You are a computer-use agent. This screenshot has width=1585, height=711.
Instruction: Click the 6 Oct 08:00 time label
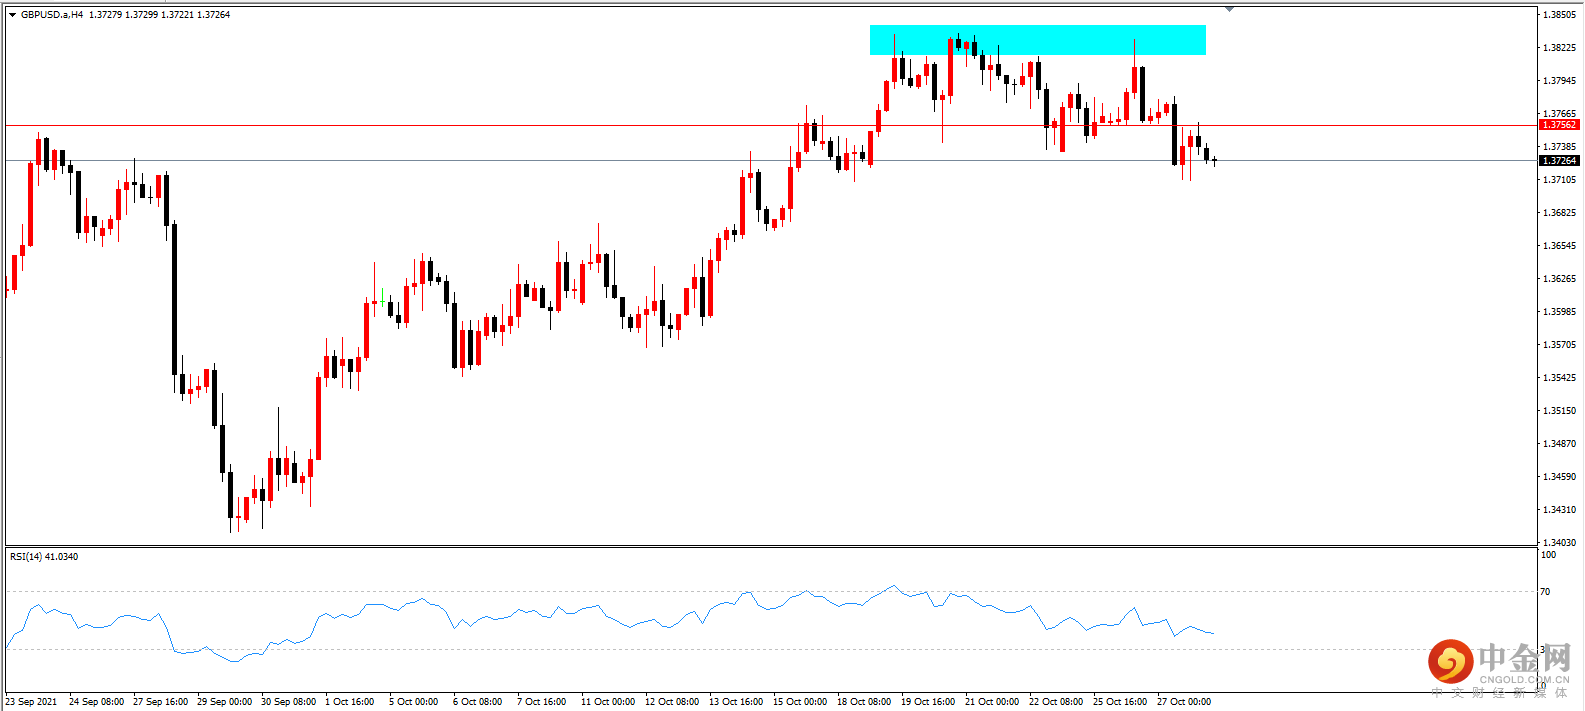477,702
